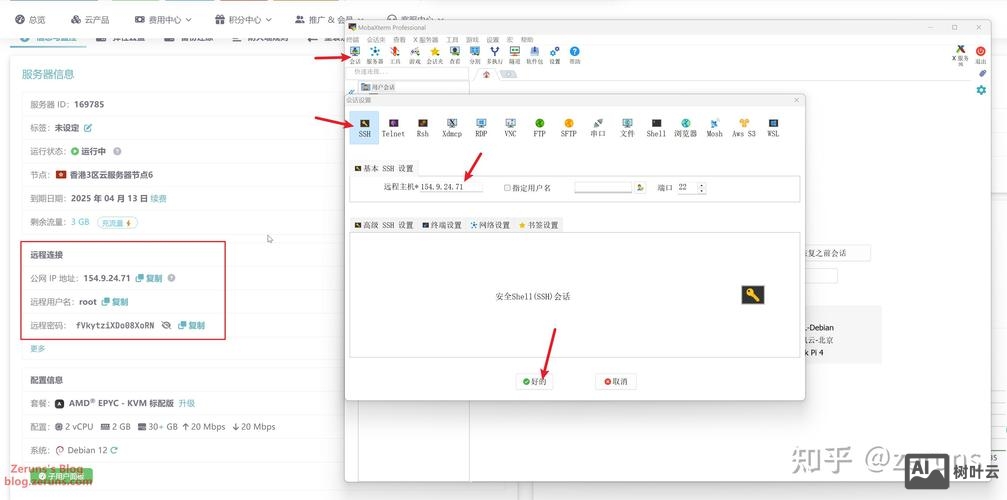Click the red 退出 (Exit) power icon
This screenshot has height=500, width=1007.
(x=981, y=55)
